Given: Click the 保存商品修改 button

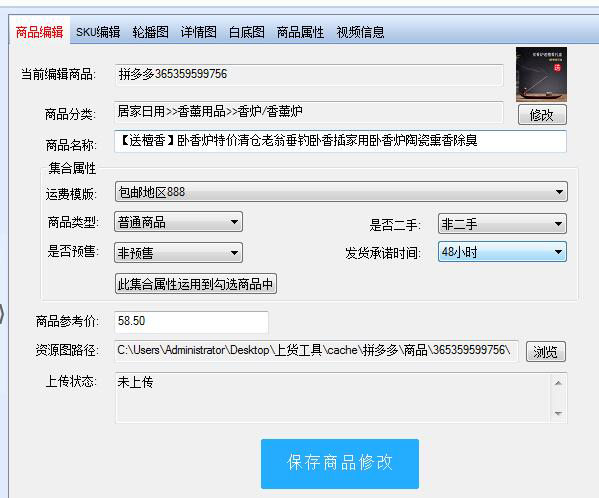Looking at the screenshot, I should point(340,464).
